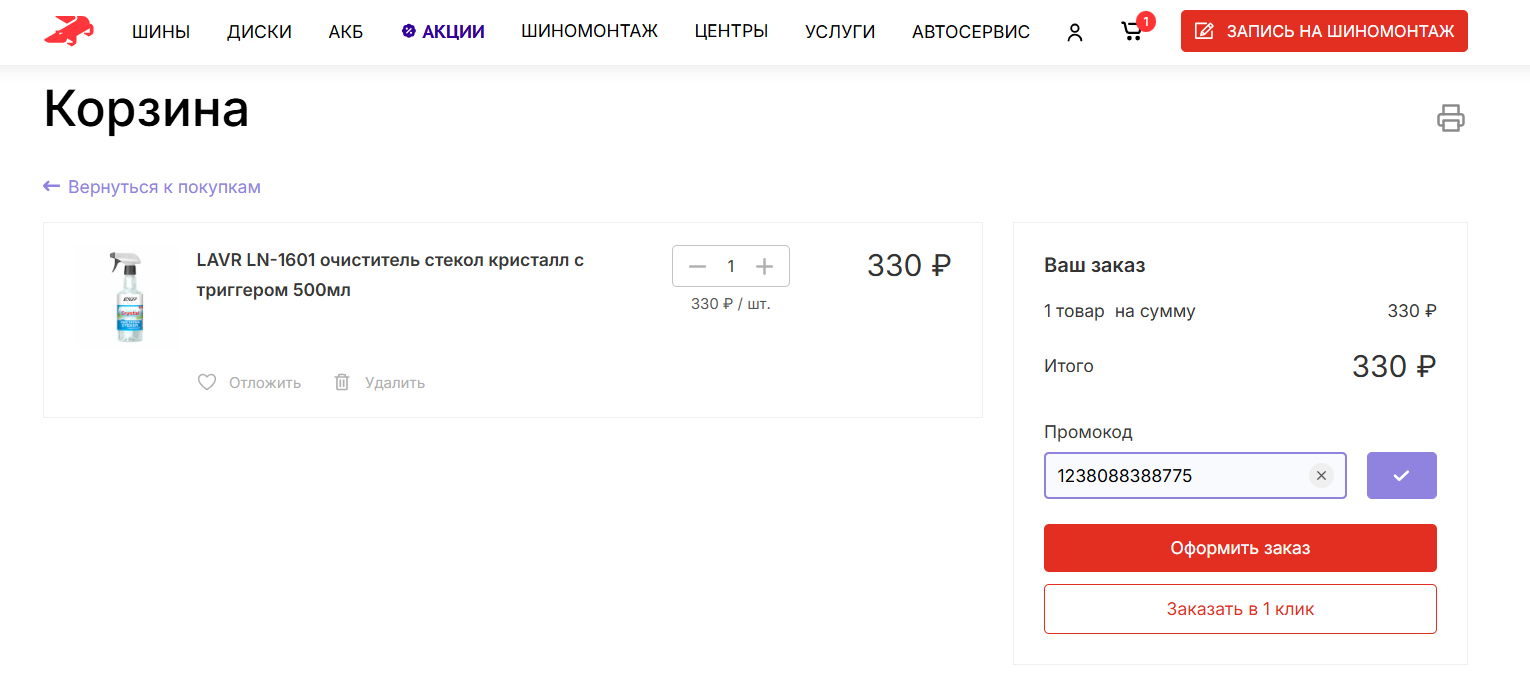Click ЗАПИСЬ НА ШИНОМОНТАЖ button
This screenshot has height=674, width=1530.
(1324, 31)
